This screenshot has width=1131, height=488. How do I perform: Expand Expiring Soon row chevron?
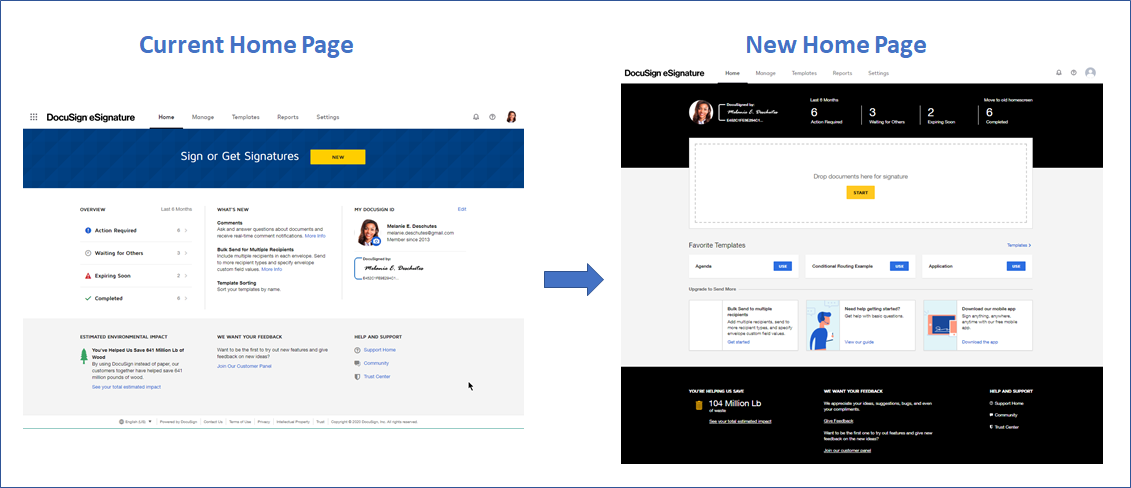click(x=186, y=275)
